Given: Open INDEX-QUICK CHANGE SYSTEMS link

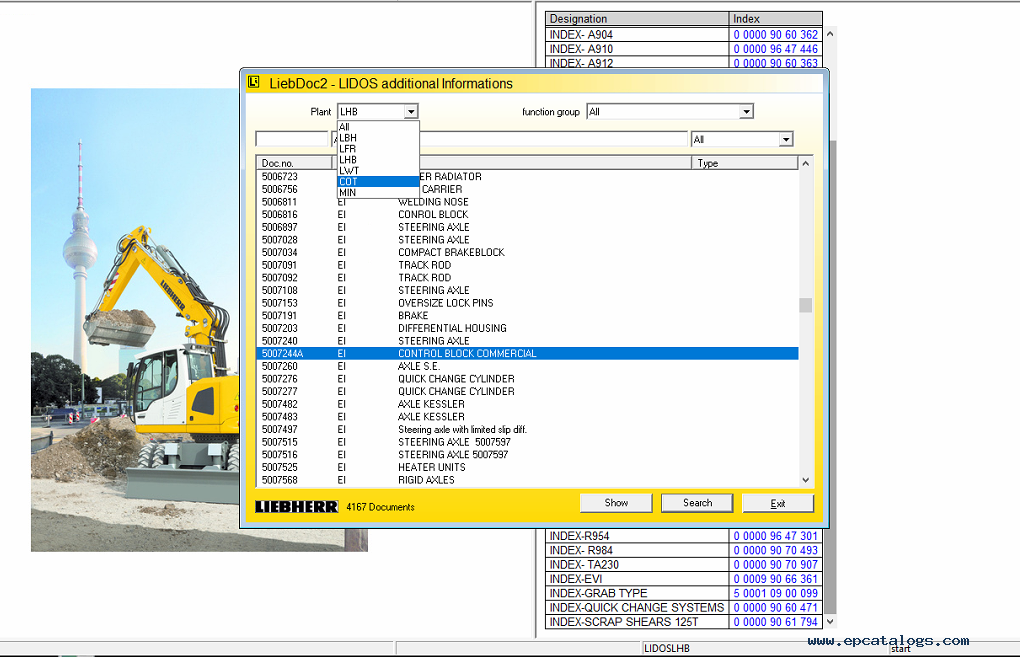Looking at the screenshot, I should (775, 608).
